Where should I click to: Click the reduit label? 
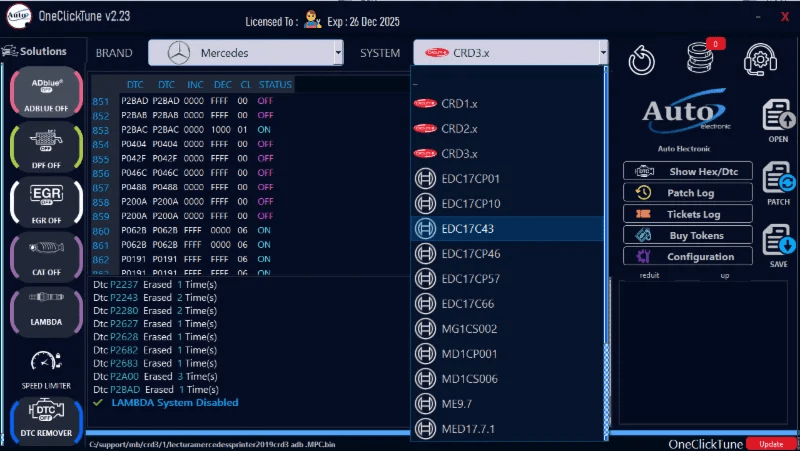click(x=649, y=275)
